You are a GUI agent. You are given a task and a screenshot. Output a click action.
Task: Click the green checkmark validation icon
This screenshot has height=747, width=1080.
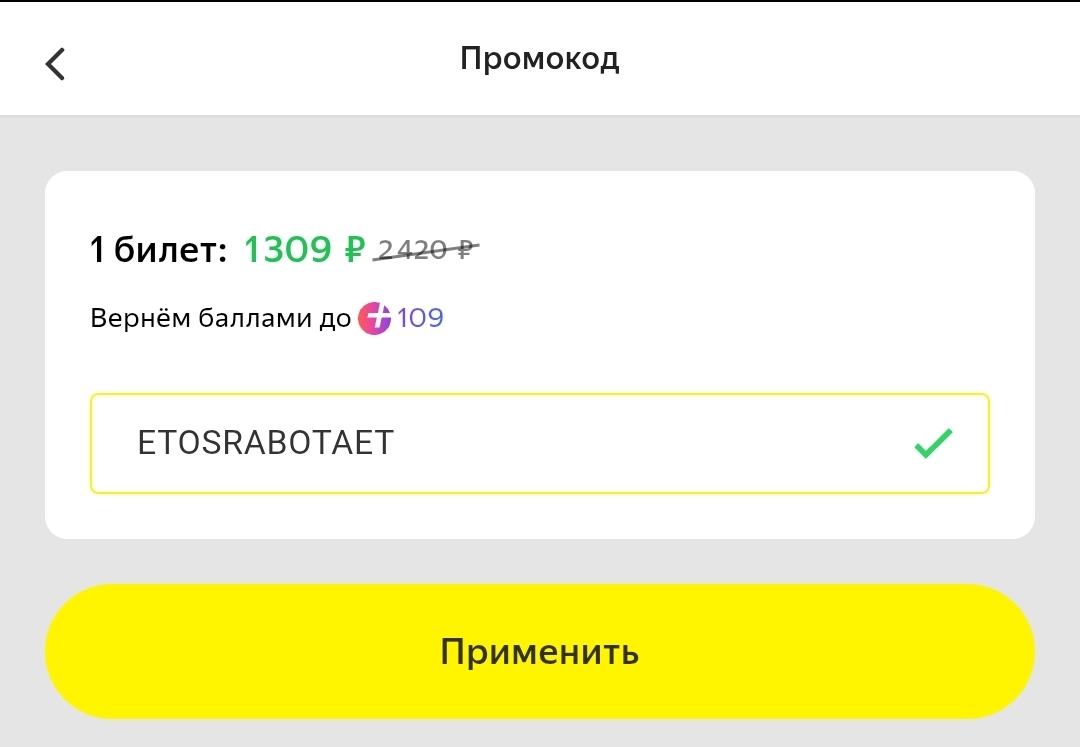click(x=935, y=443)
